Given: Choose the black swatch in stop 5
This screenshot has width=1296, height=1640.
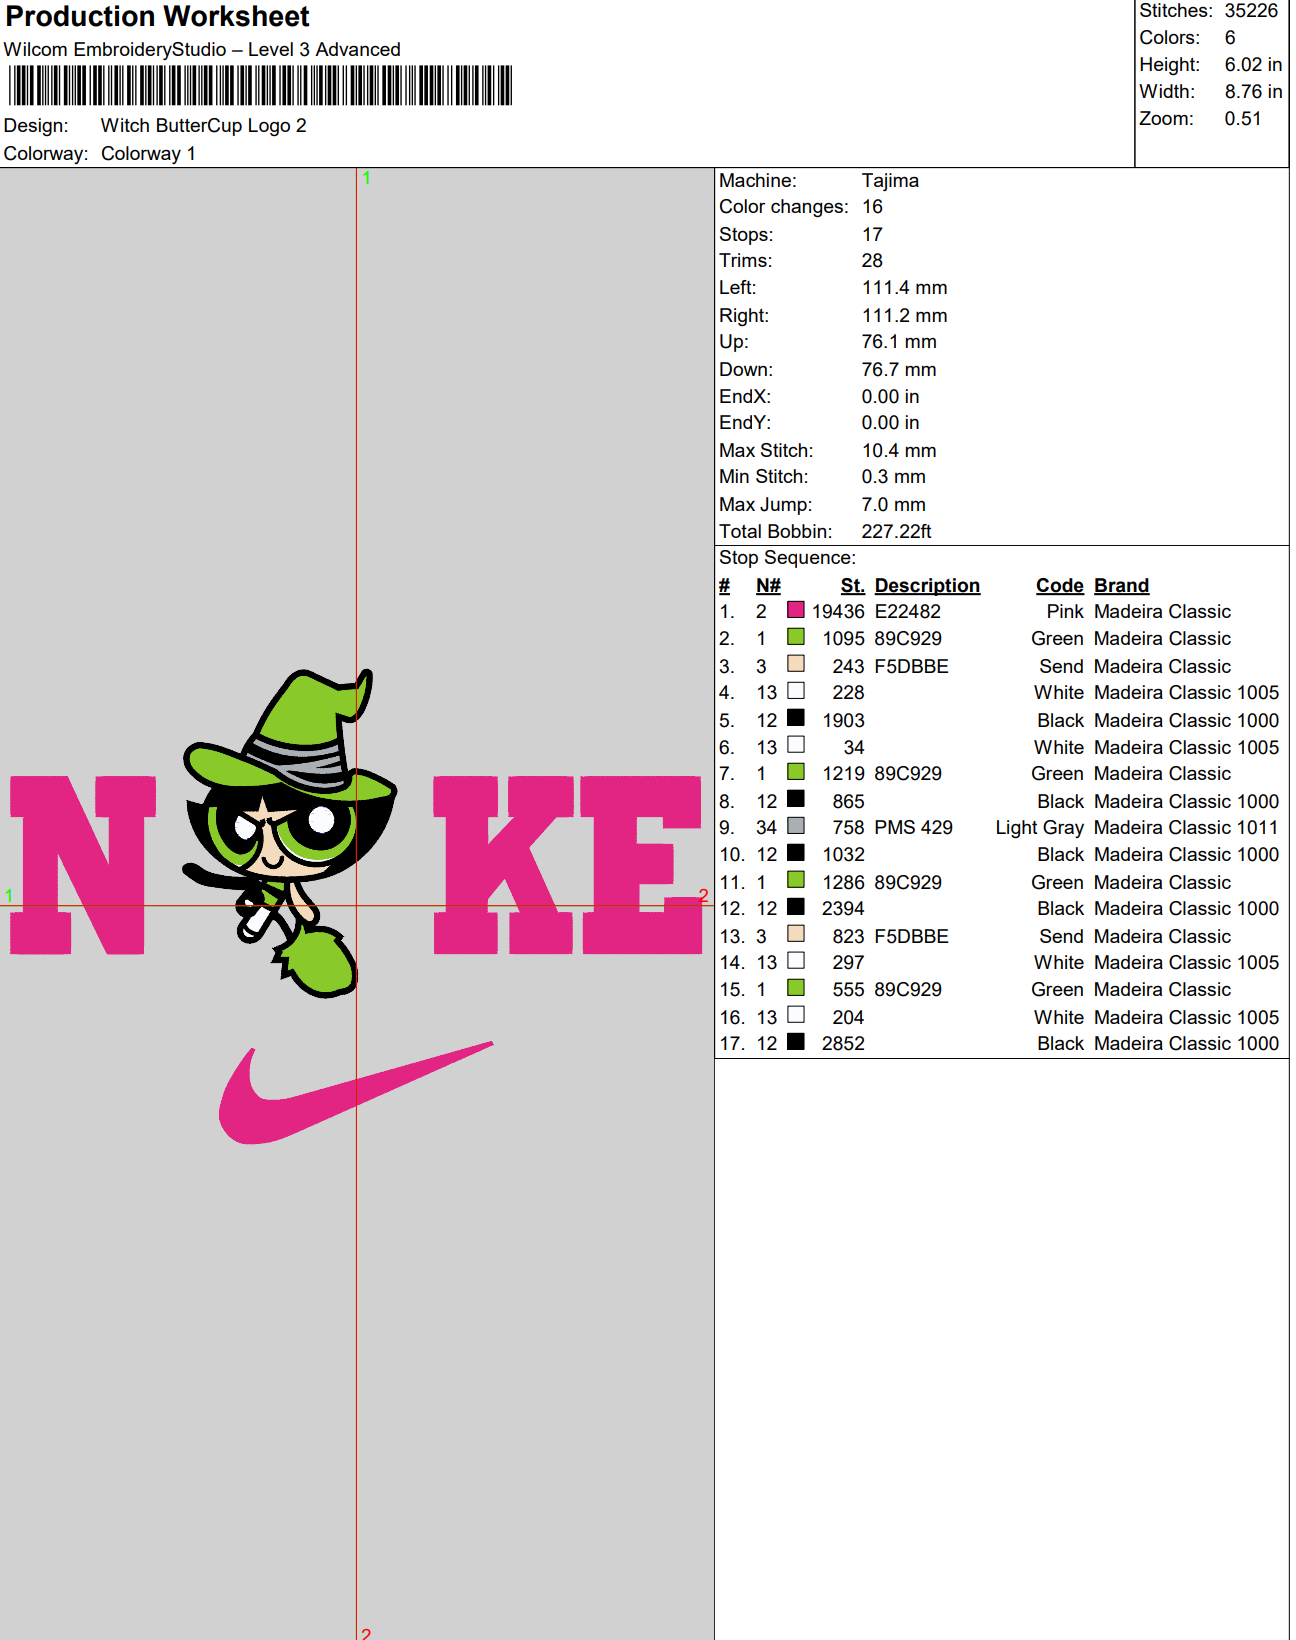Looking at the screenshot, I should click(796, 718).
